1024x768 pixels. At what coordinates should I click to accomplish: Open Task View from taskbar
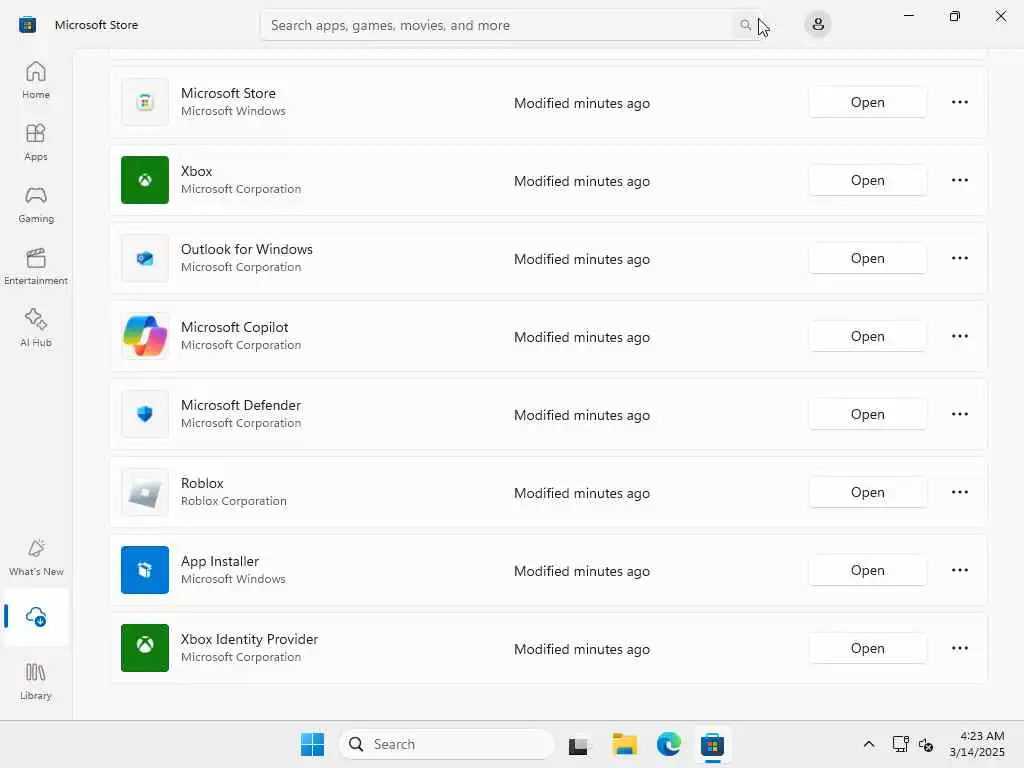pos(578,744)
